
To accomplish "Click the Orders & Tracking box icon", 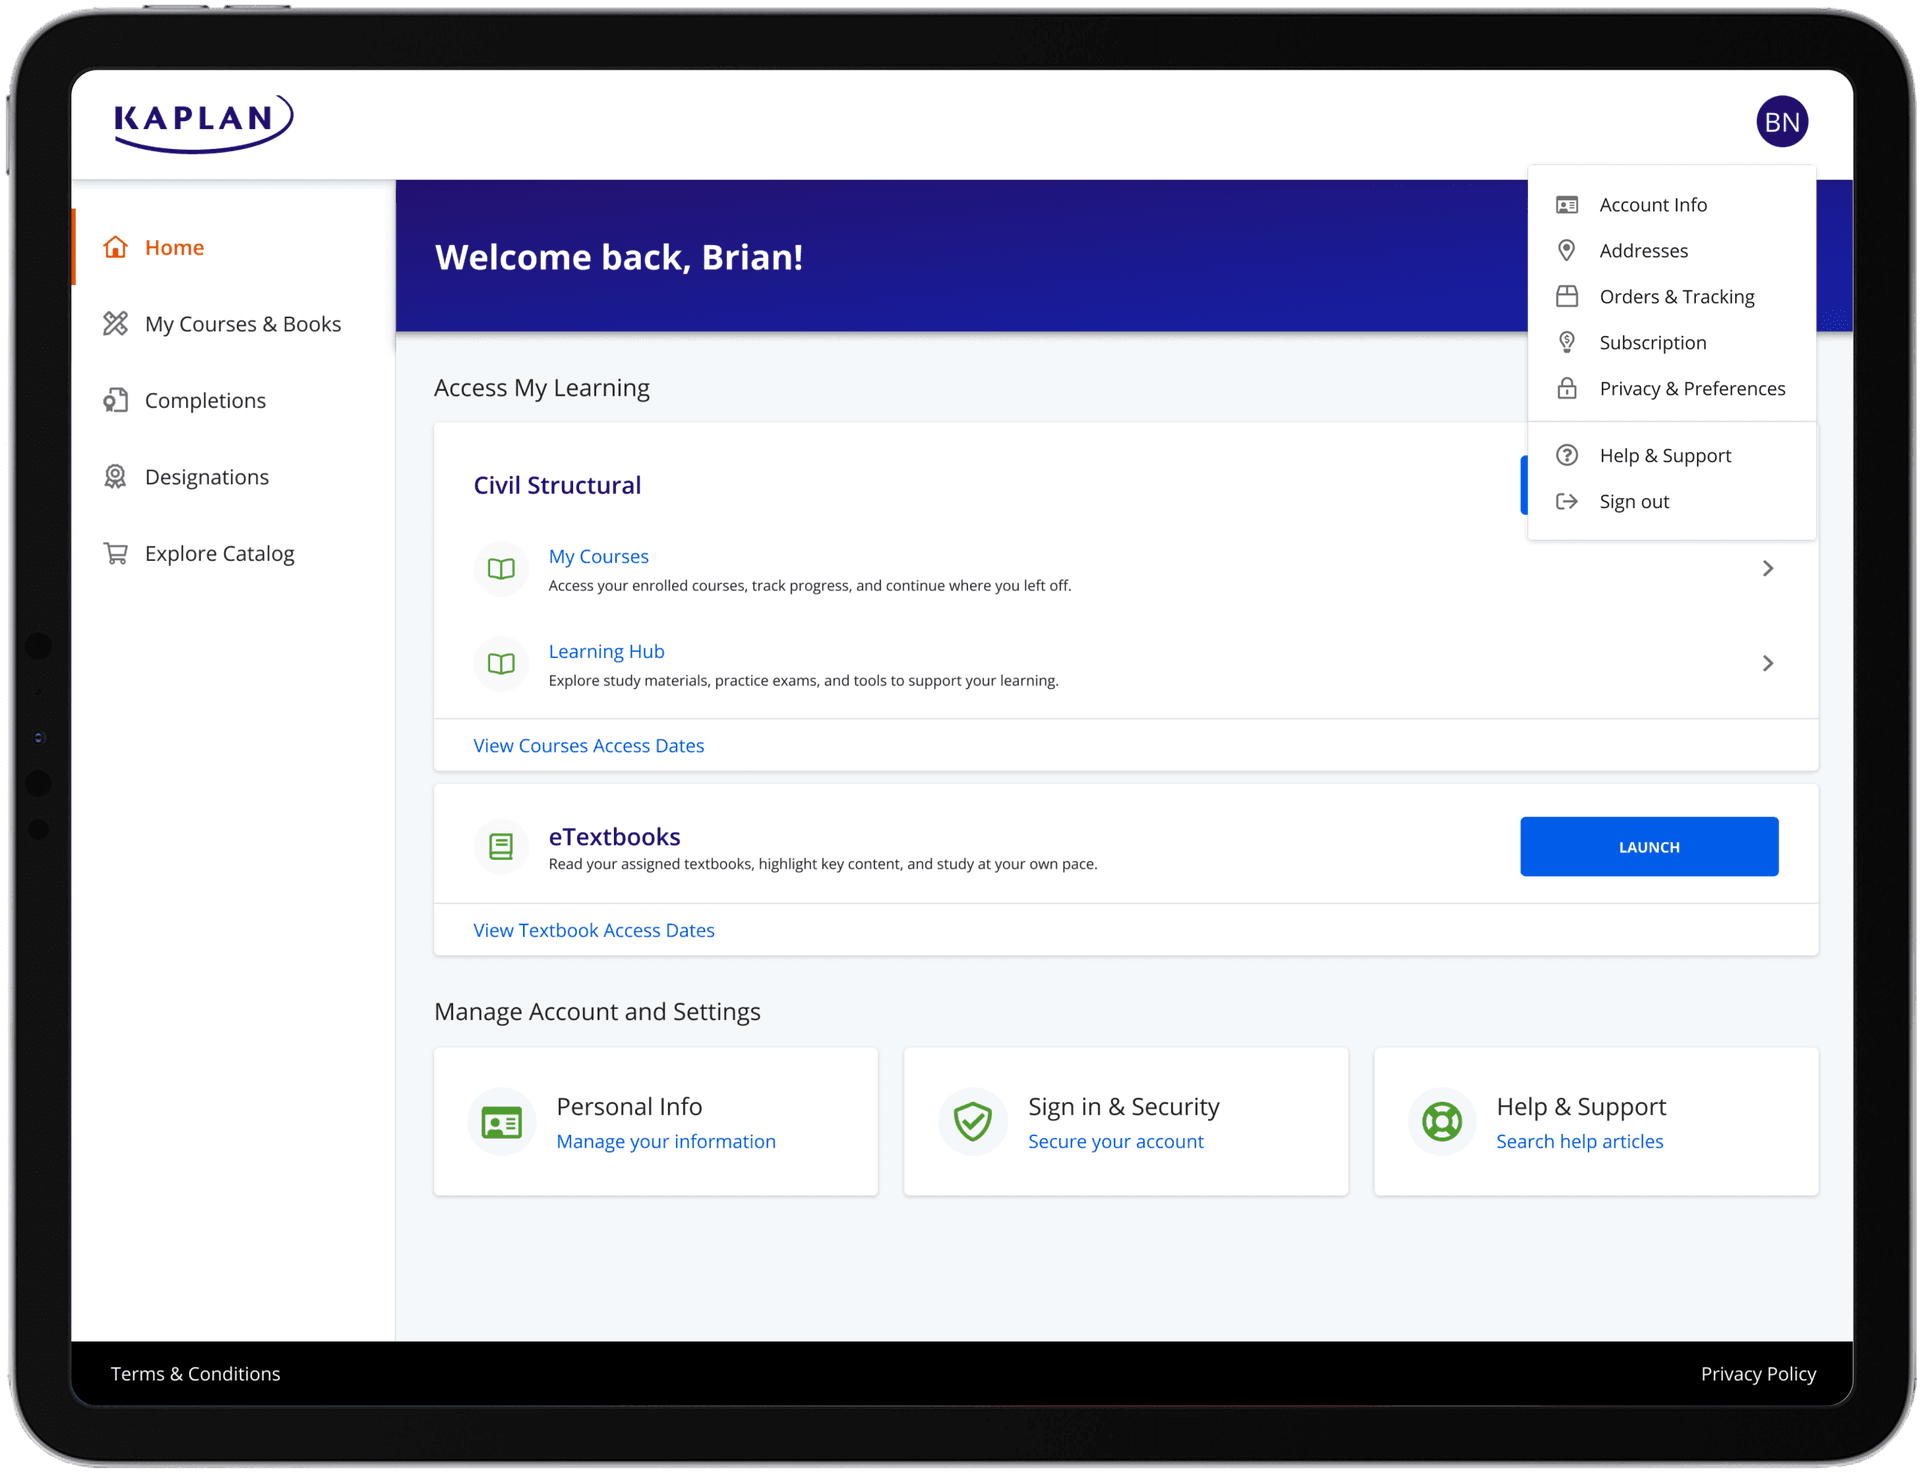I will [x=1567, y=296].
